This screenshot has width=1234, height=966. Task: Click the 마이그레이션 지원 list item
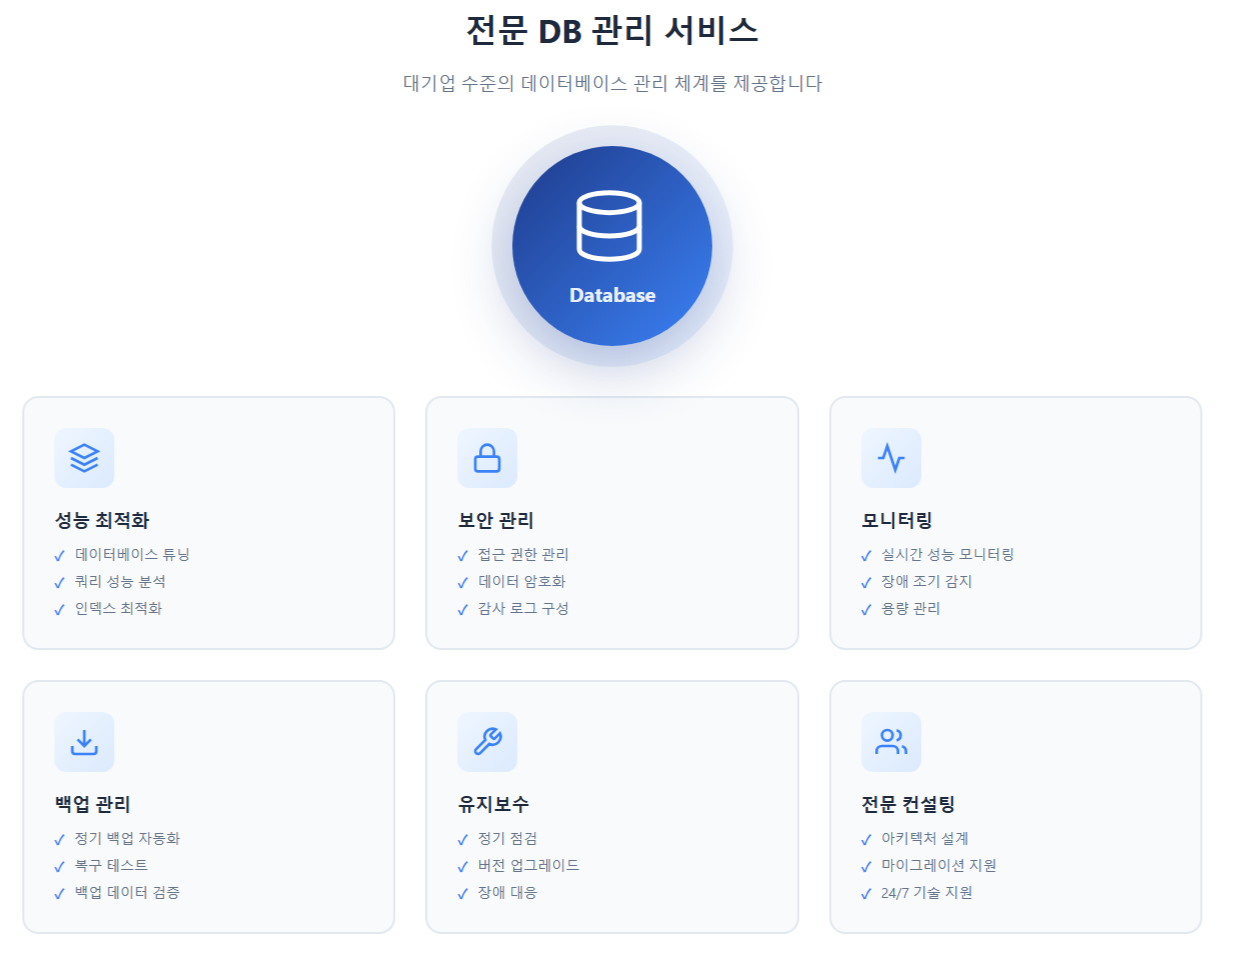[x=938, y=865]
